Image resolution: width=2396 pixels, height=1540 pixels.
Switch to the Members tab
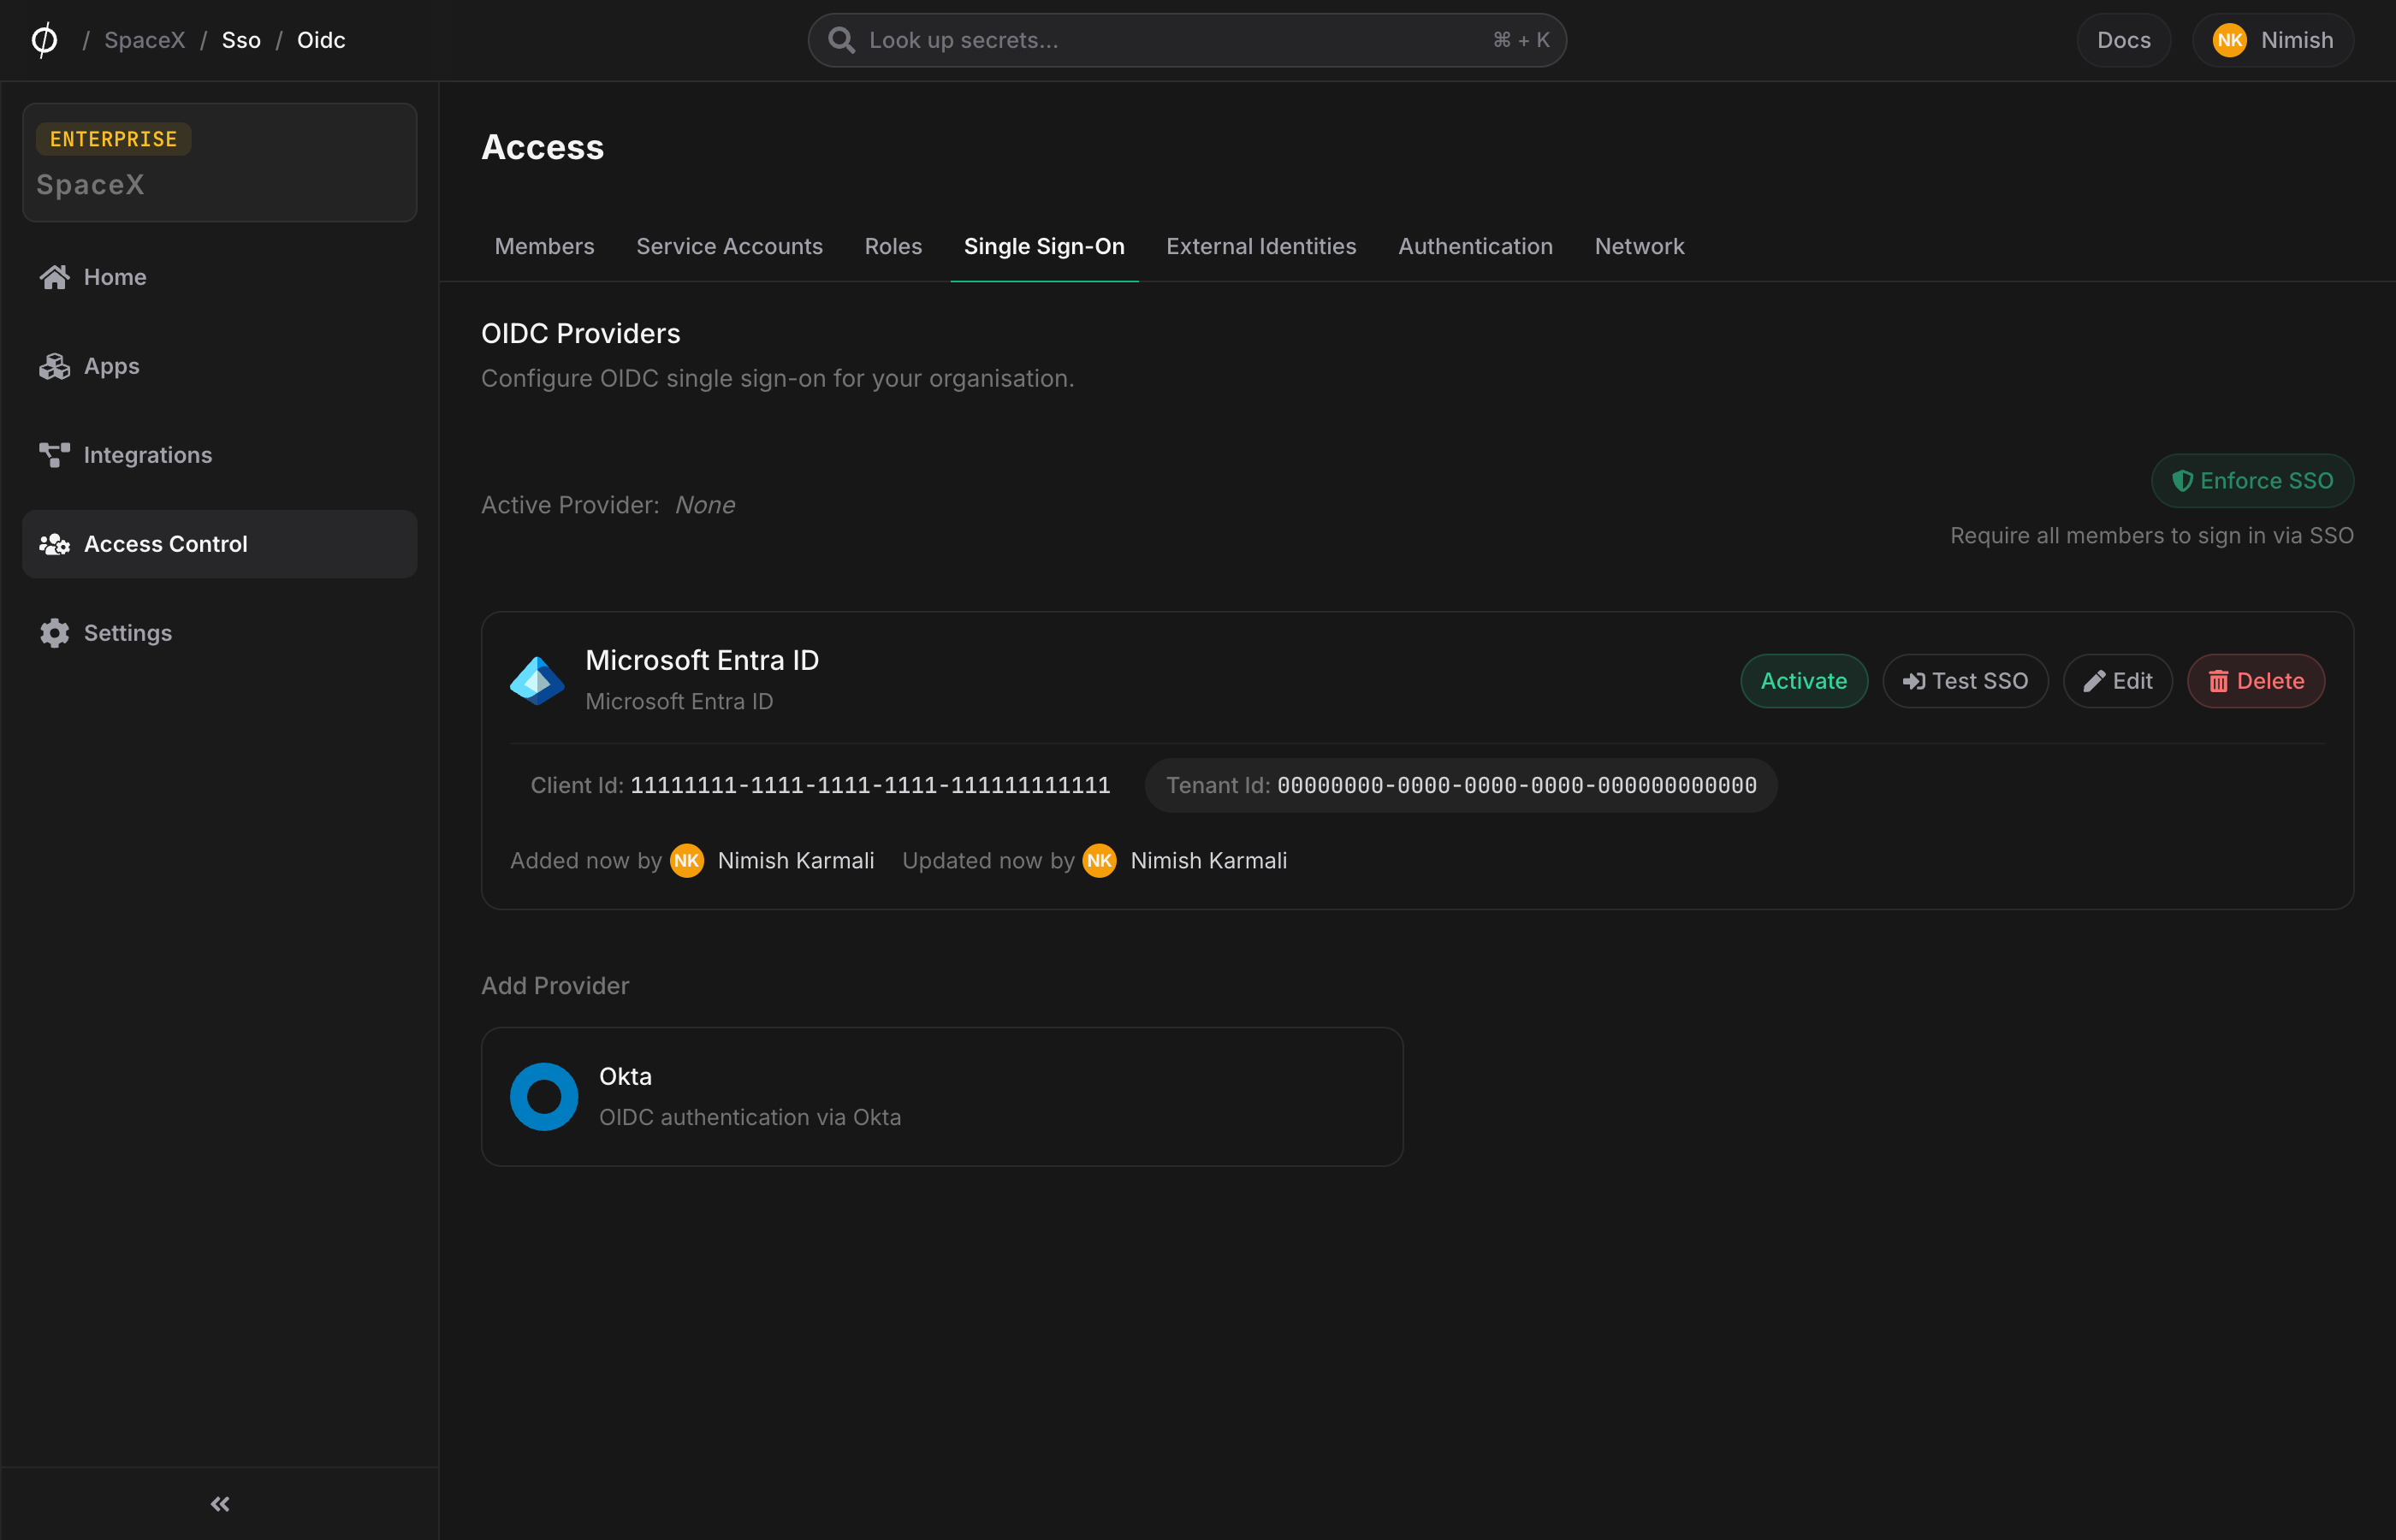pos(544,246)
